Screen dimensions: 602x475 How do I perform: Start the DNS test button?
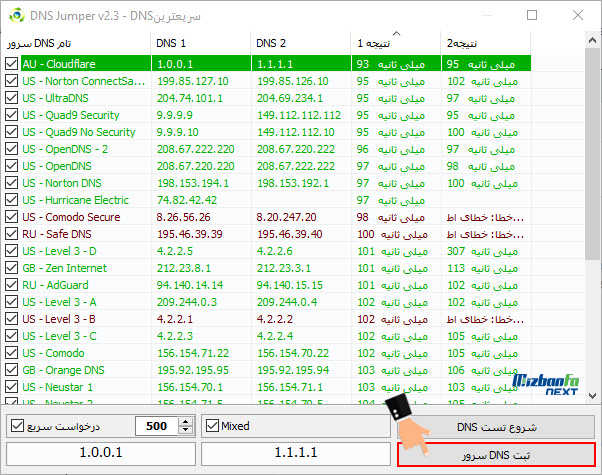click(496, 427)
